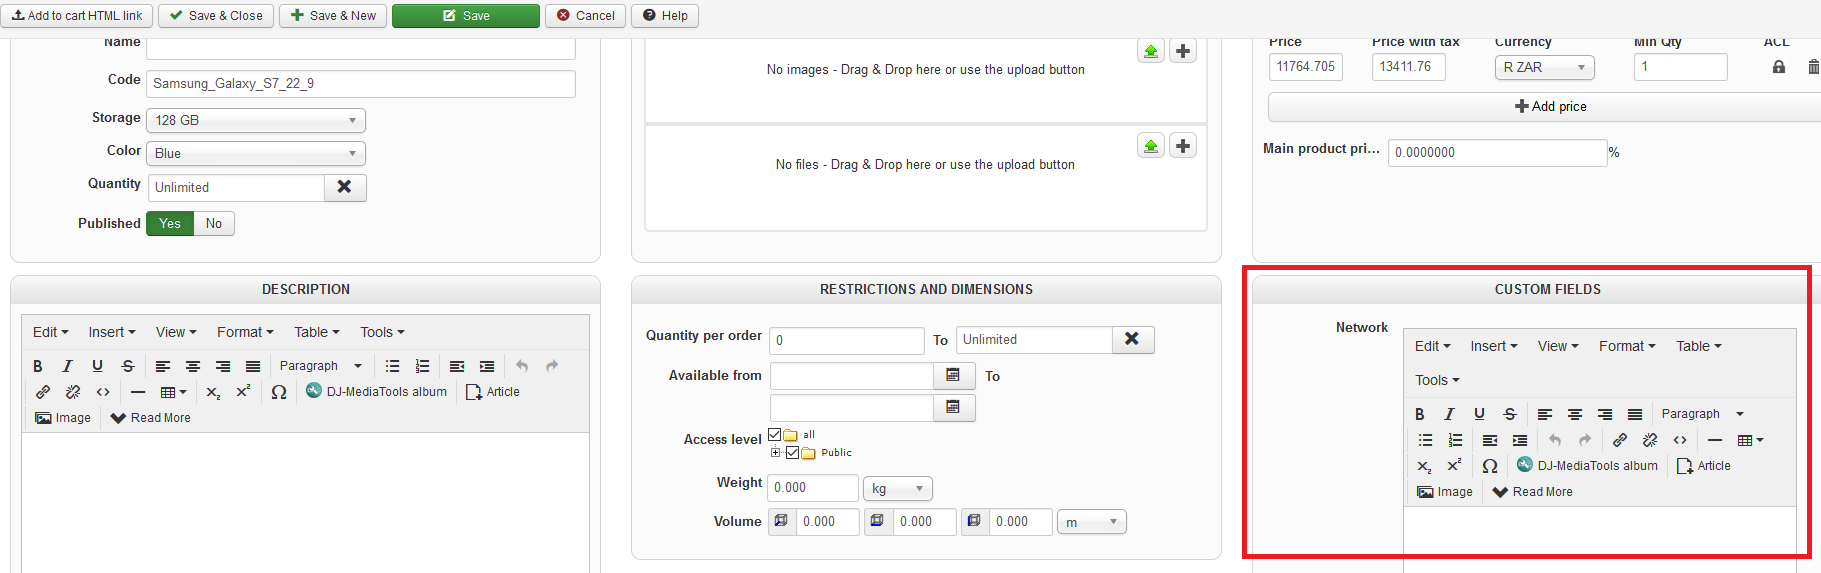Clear the Quantity field with the X icon
Screen dimensions: 1821x573
point(344,187)
